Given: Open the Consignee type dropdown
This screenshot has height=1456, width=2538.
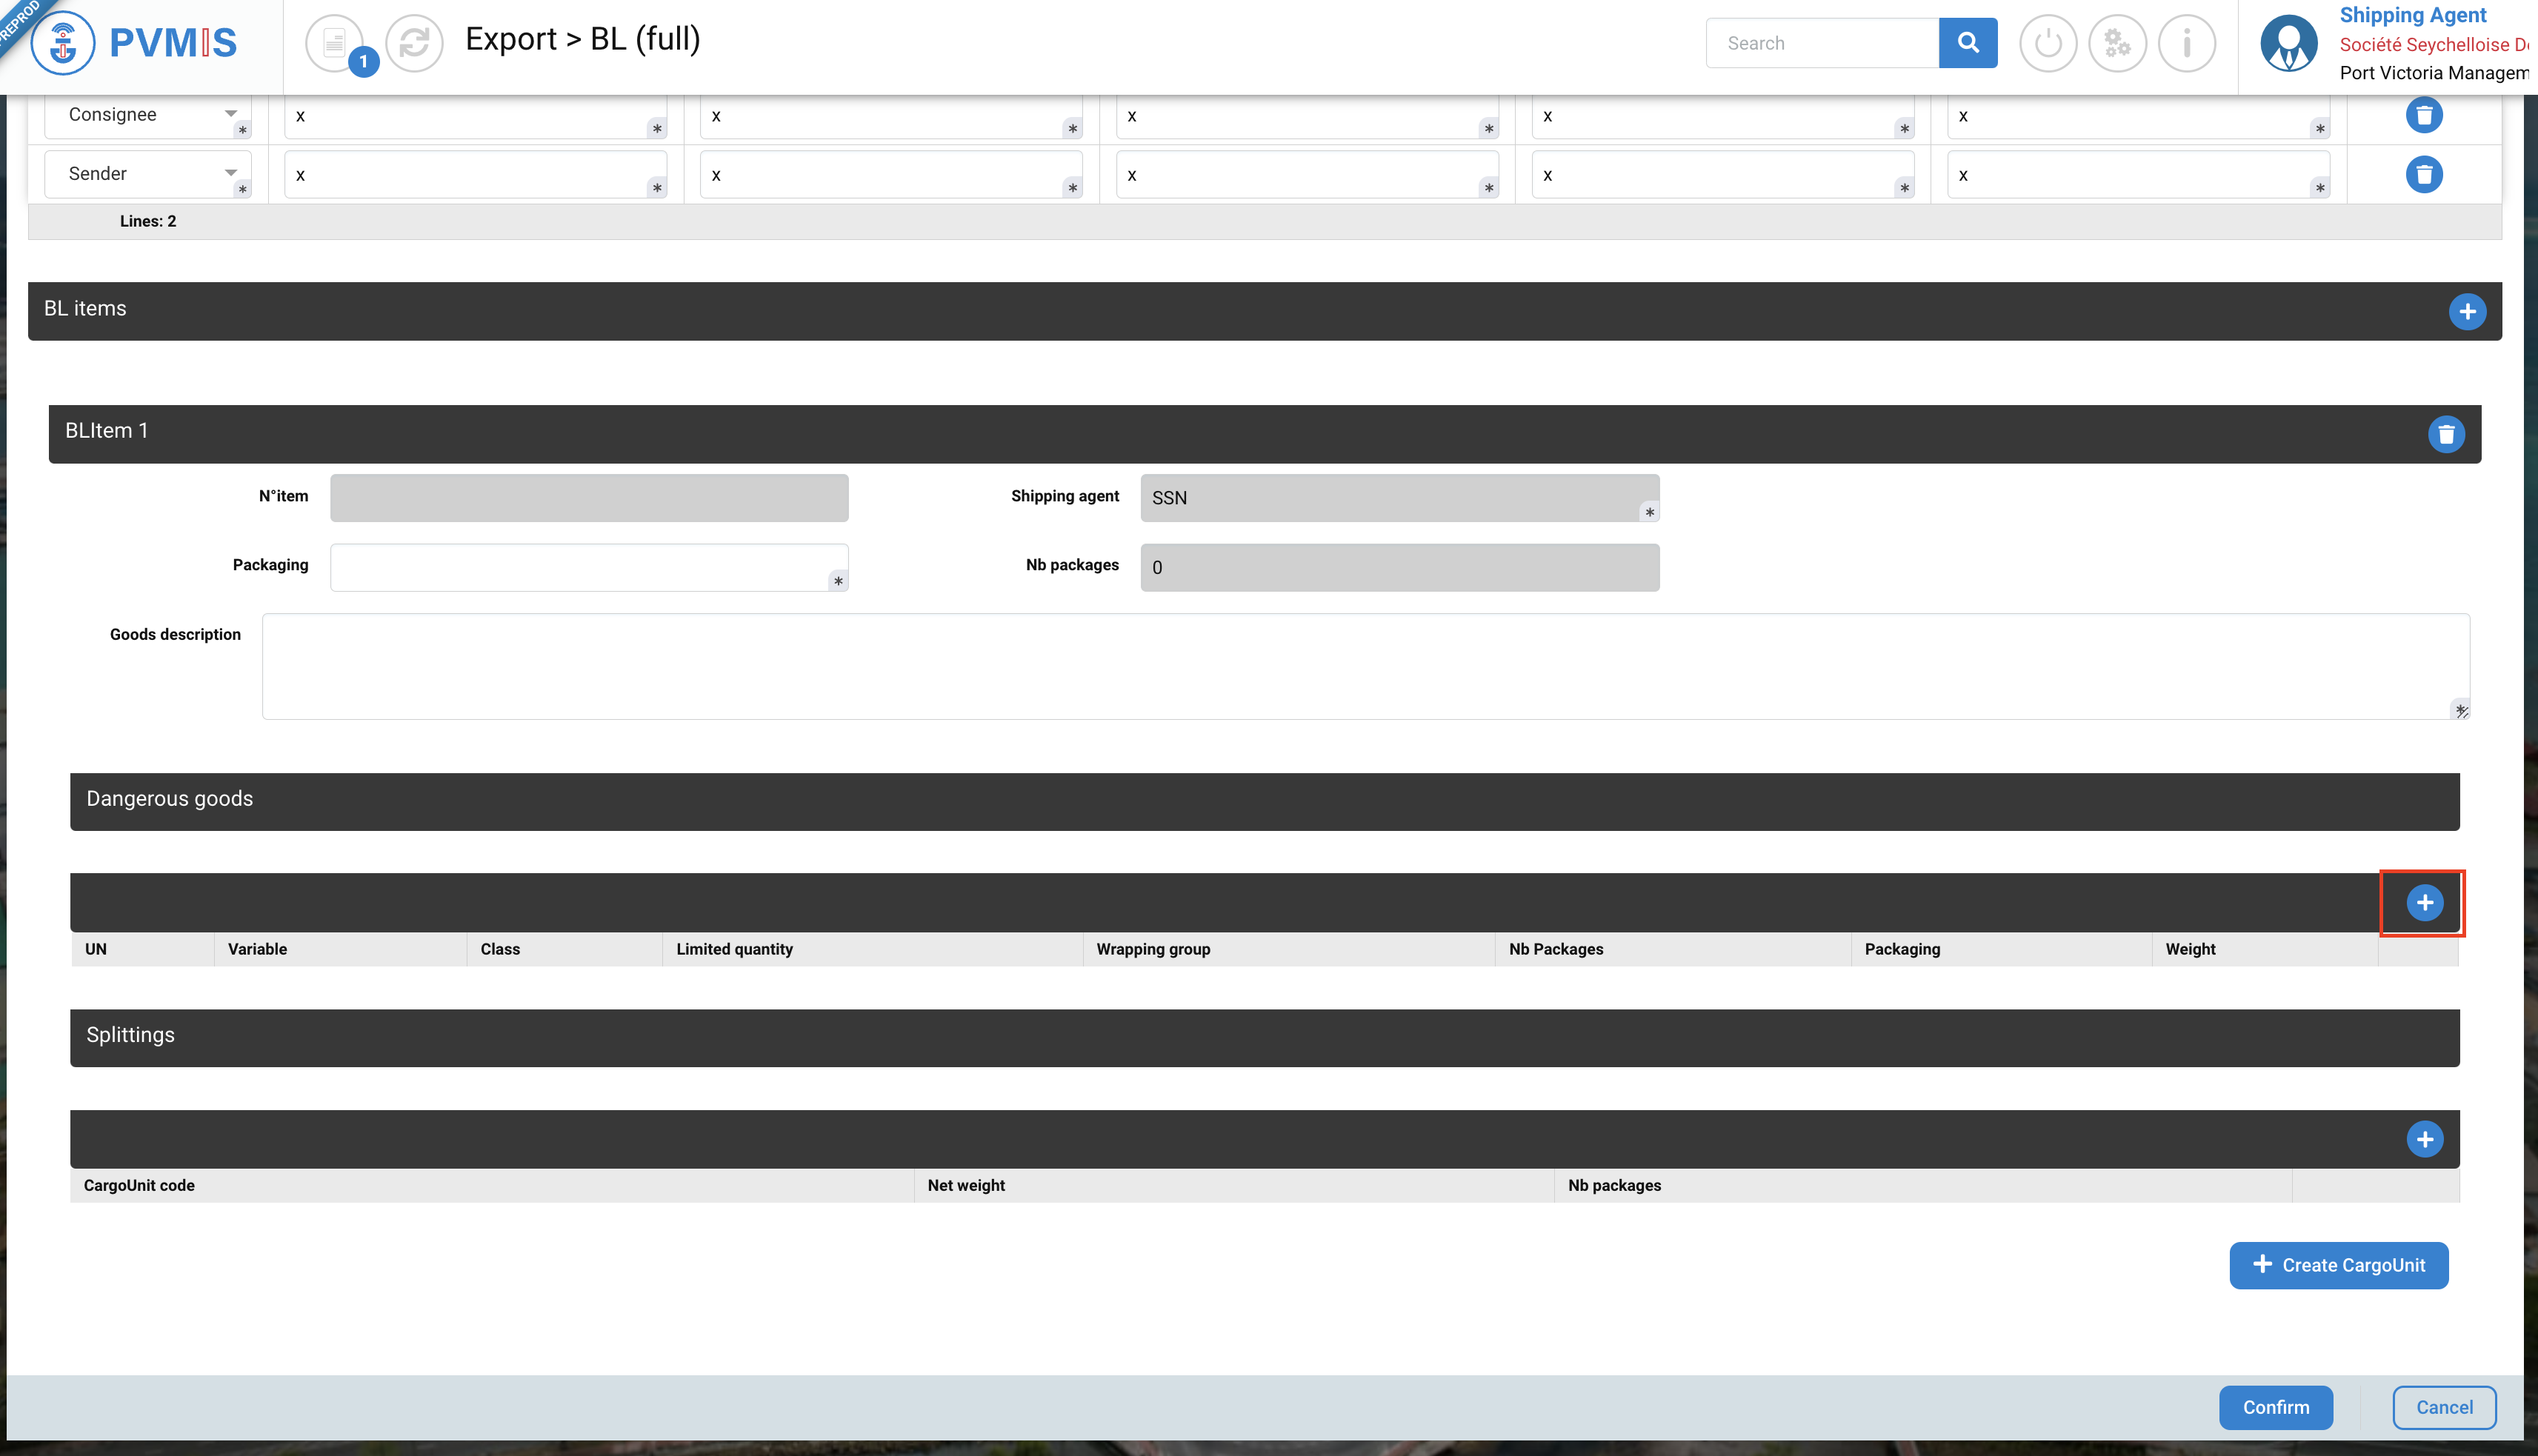Looking at the screenshot, I should point(148,115).
